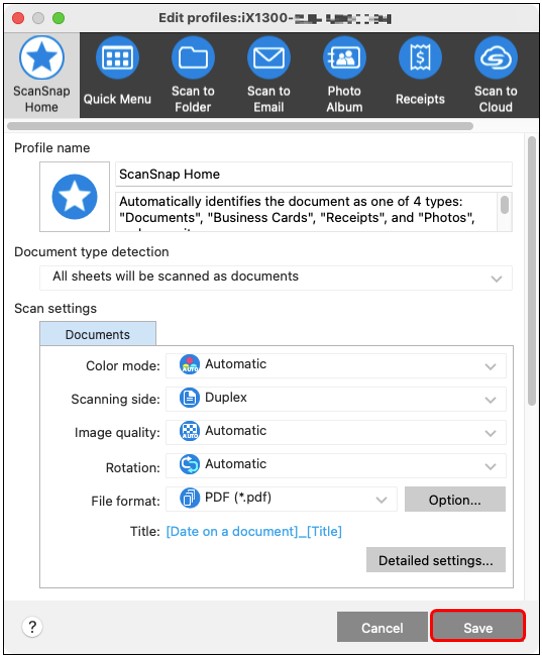
Task: Choose the Scan to Email profile
Action: click(x=268, y=58)
